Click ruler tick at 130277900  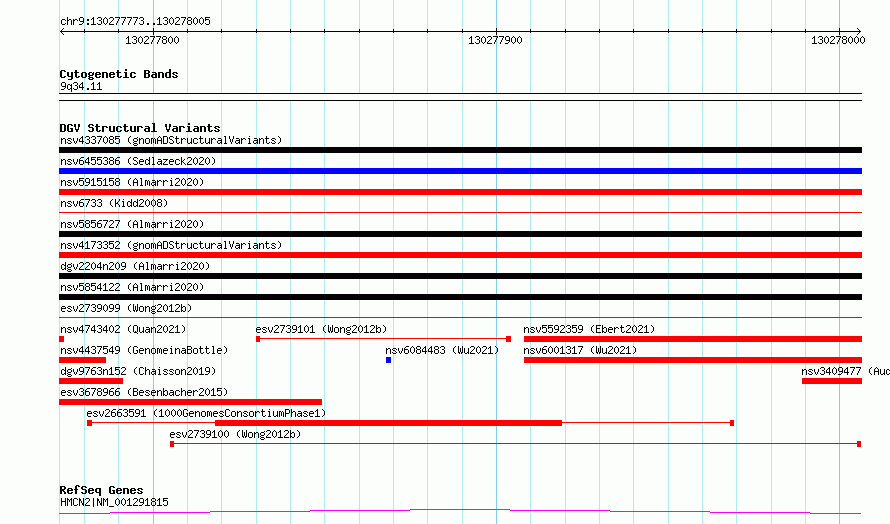pyautogui.click(x=496, y=31)
